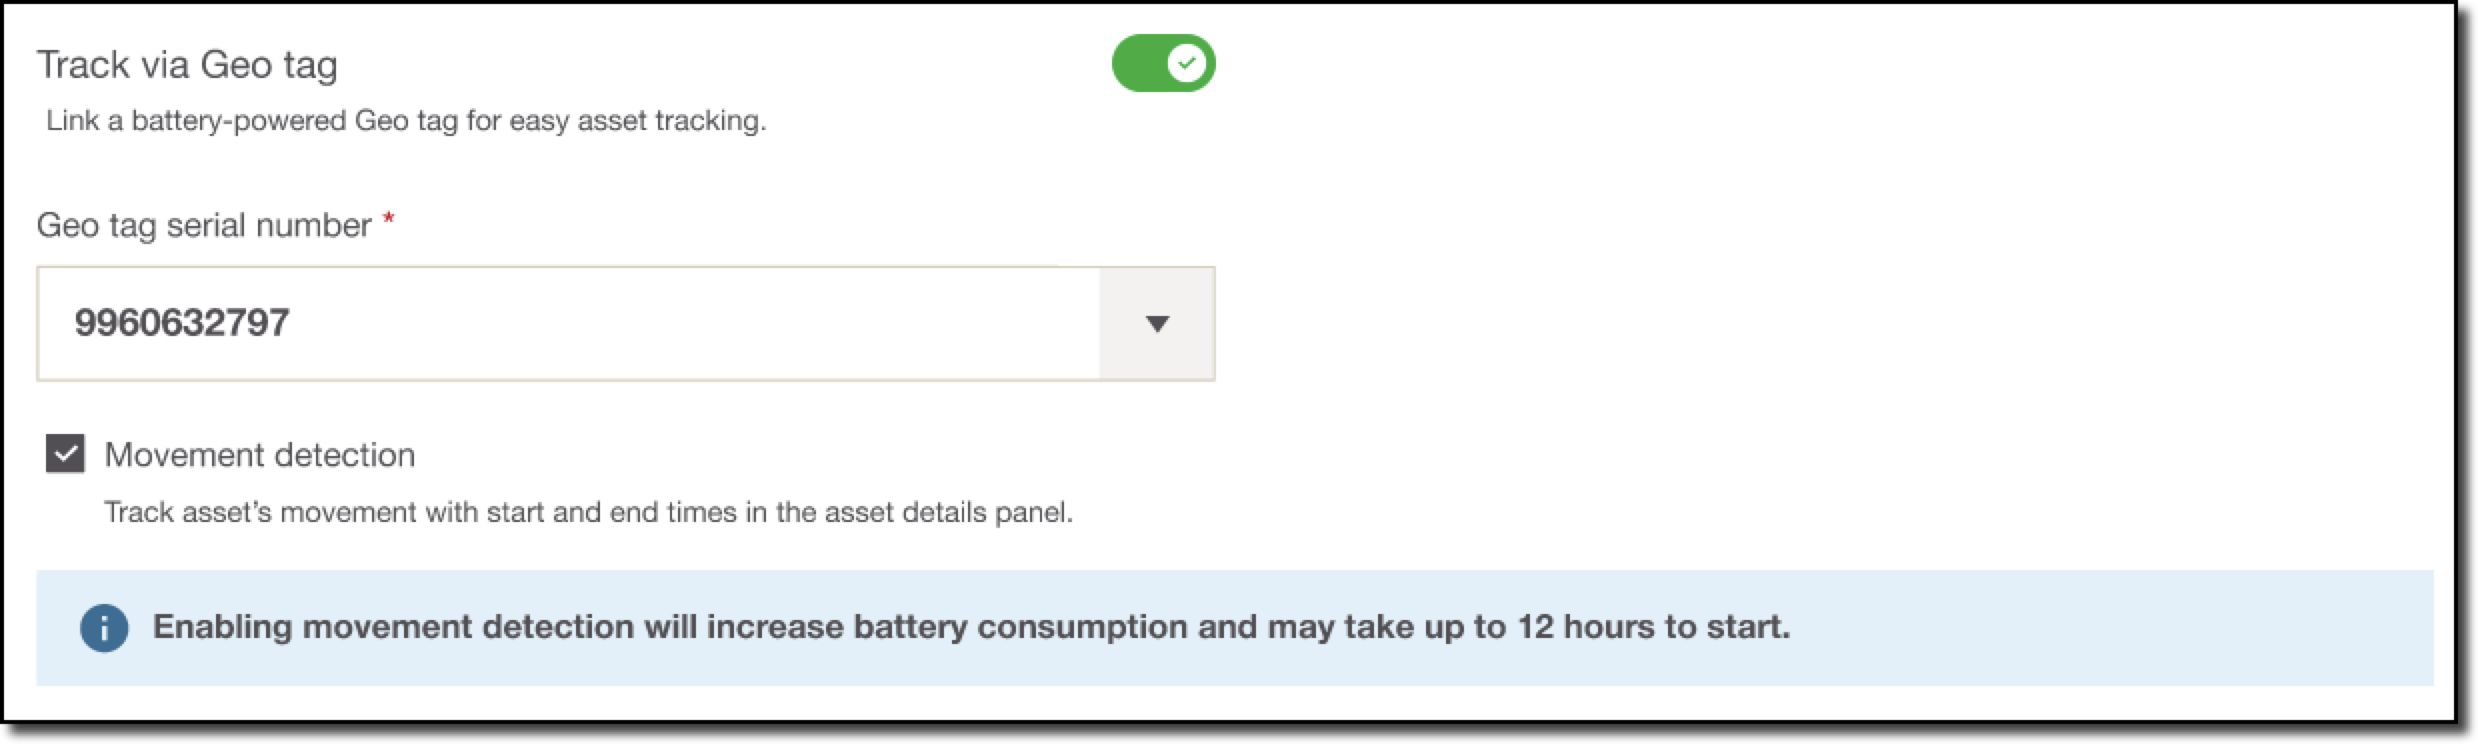
Task: Uncheck the Movement detection checkbox
Action: click(x=65, y=454)
